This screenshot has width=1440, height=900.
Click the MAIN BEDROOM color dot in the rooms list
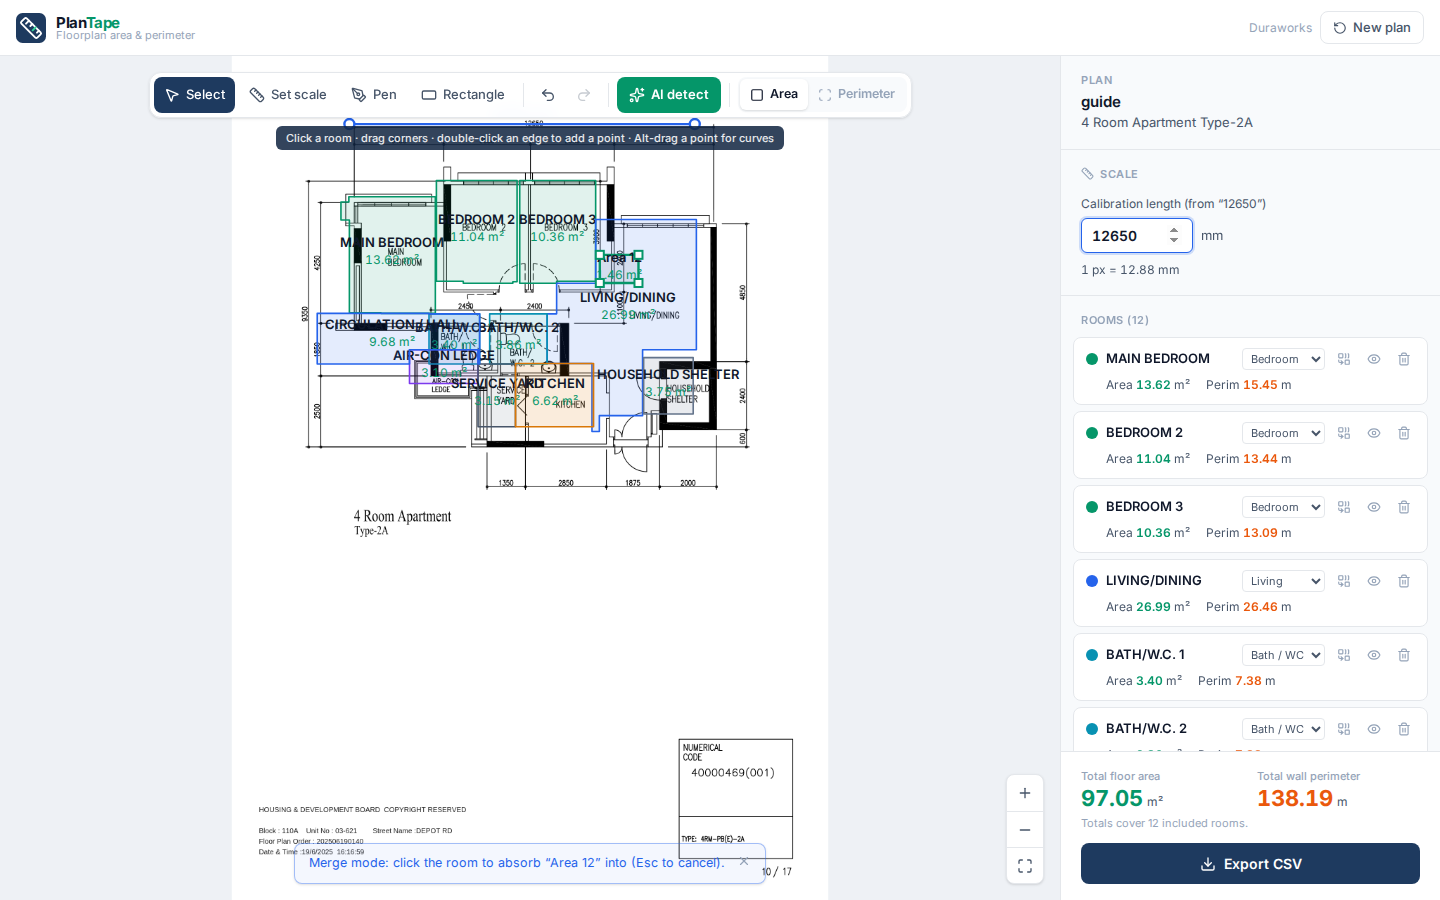pyautogui.click(x=1092, y=359)
